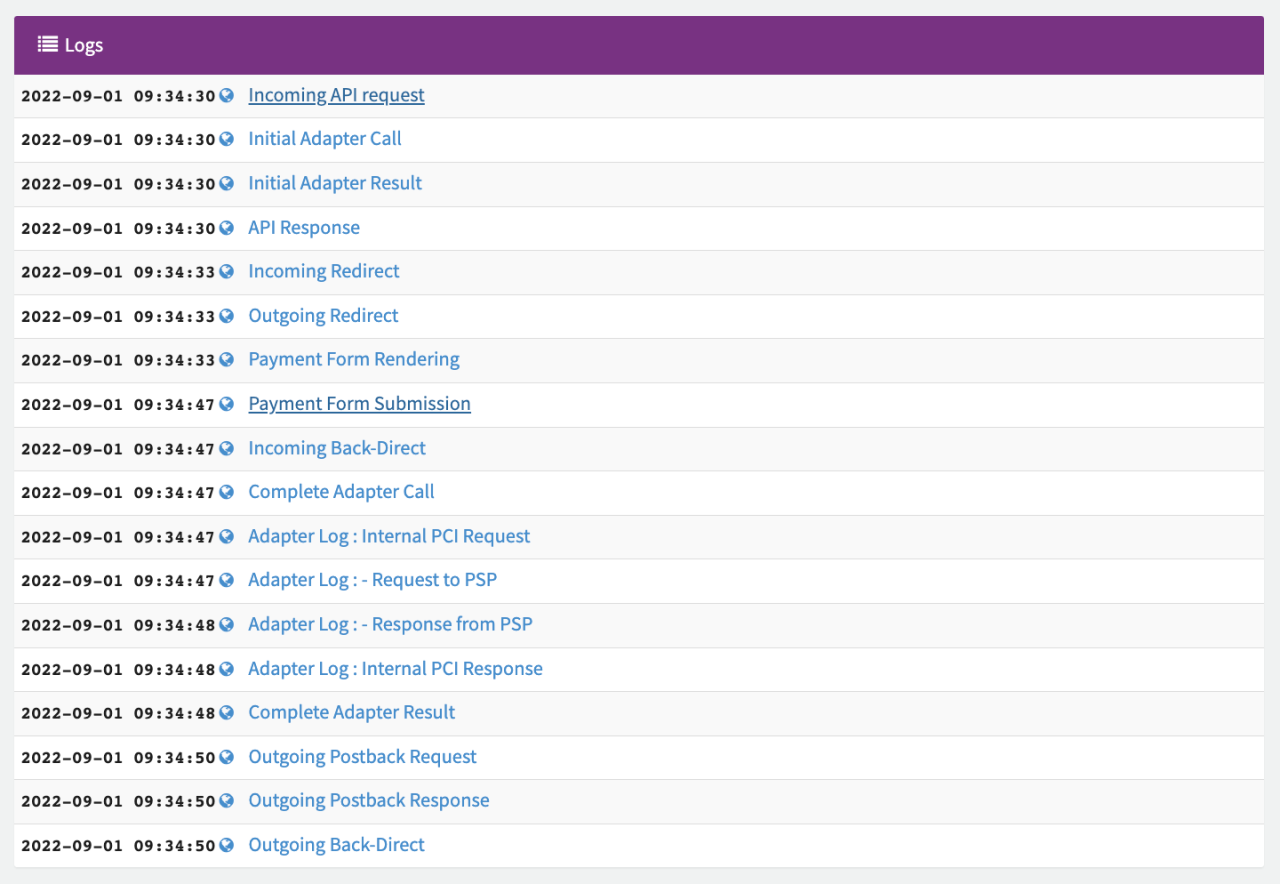
Task: Open Outgoing Postback Request entry
Action: tap(362, 756)
